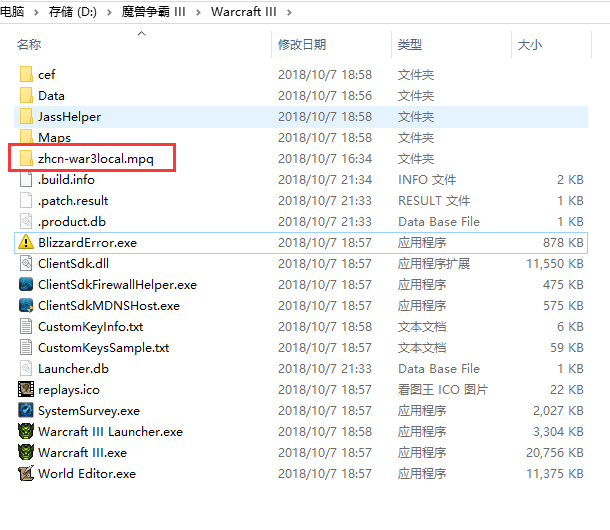Select the CustomKeysSample.txt file name
Screen dimensions: 610x530
coord(103,347)
